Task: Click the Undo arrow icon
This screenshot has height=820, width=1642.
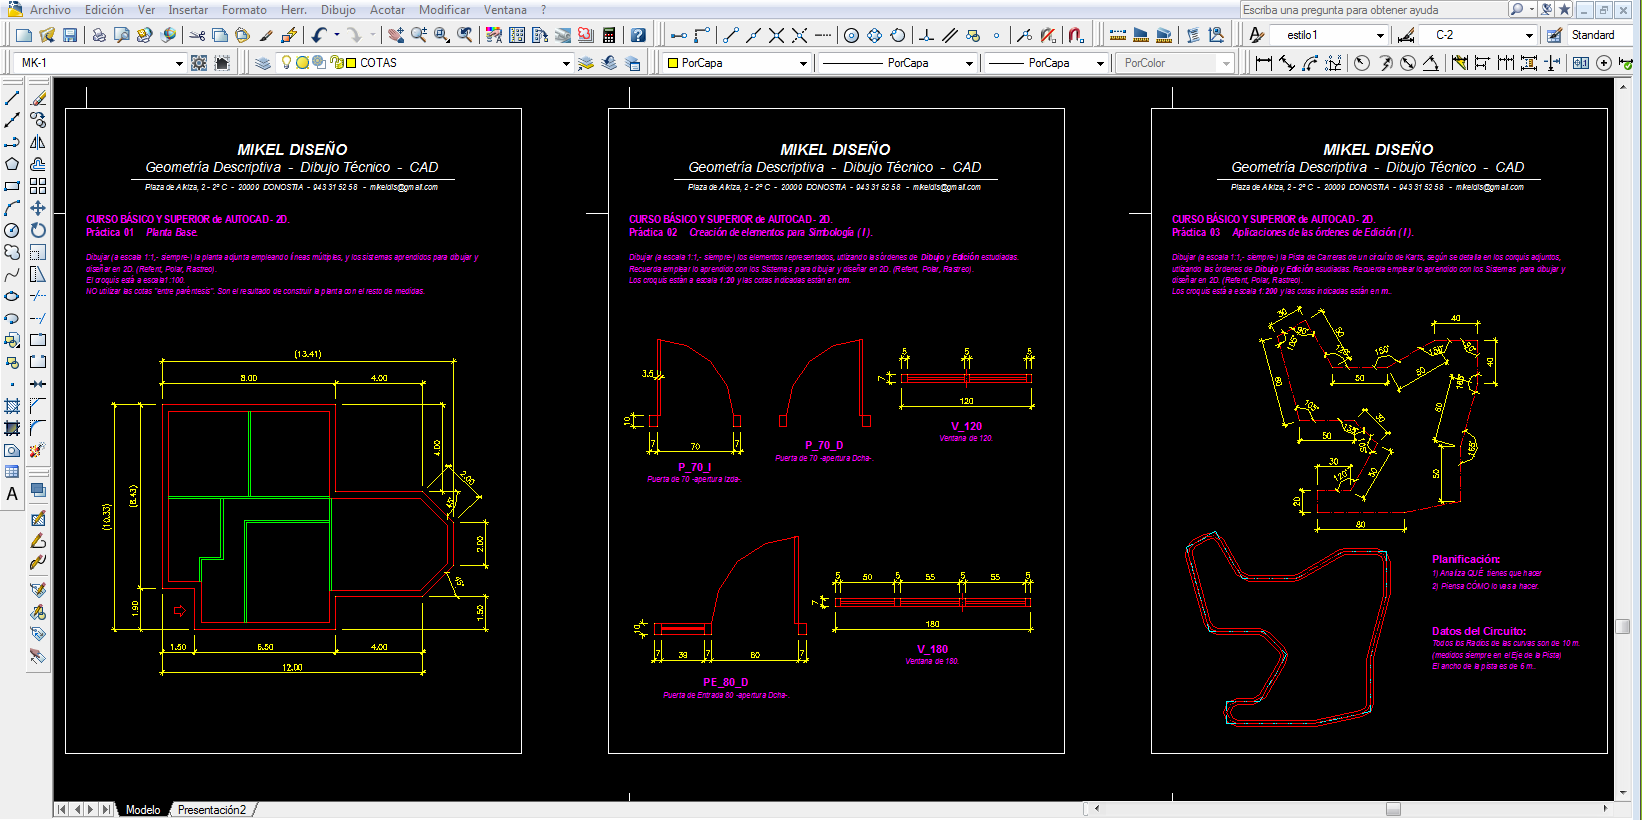Action: pyautogui.click(x=318, y=35)
